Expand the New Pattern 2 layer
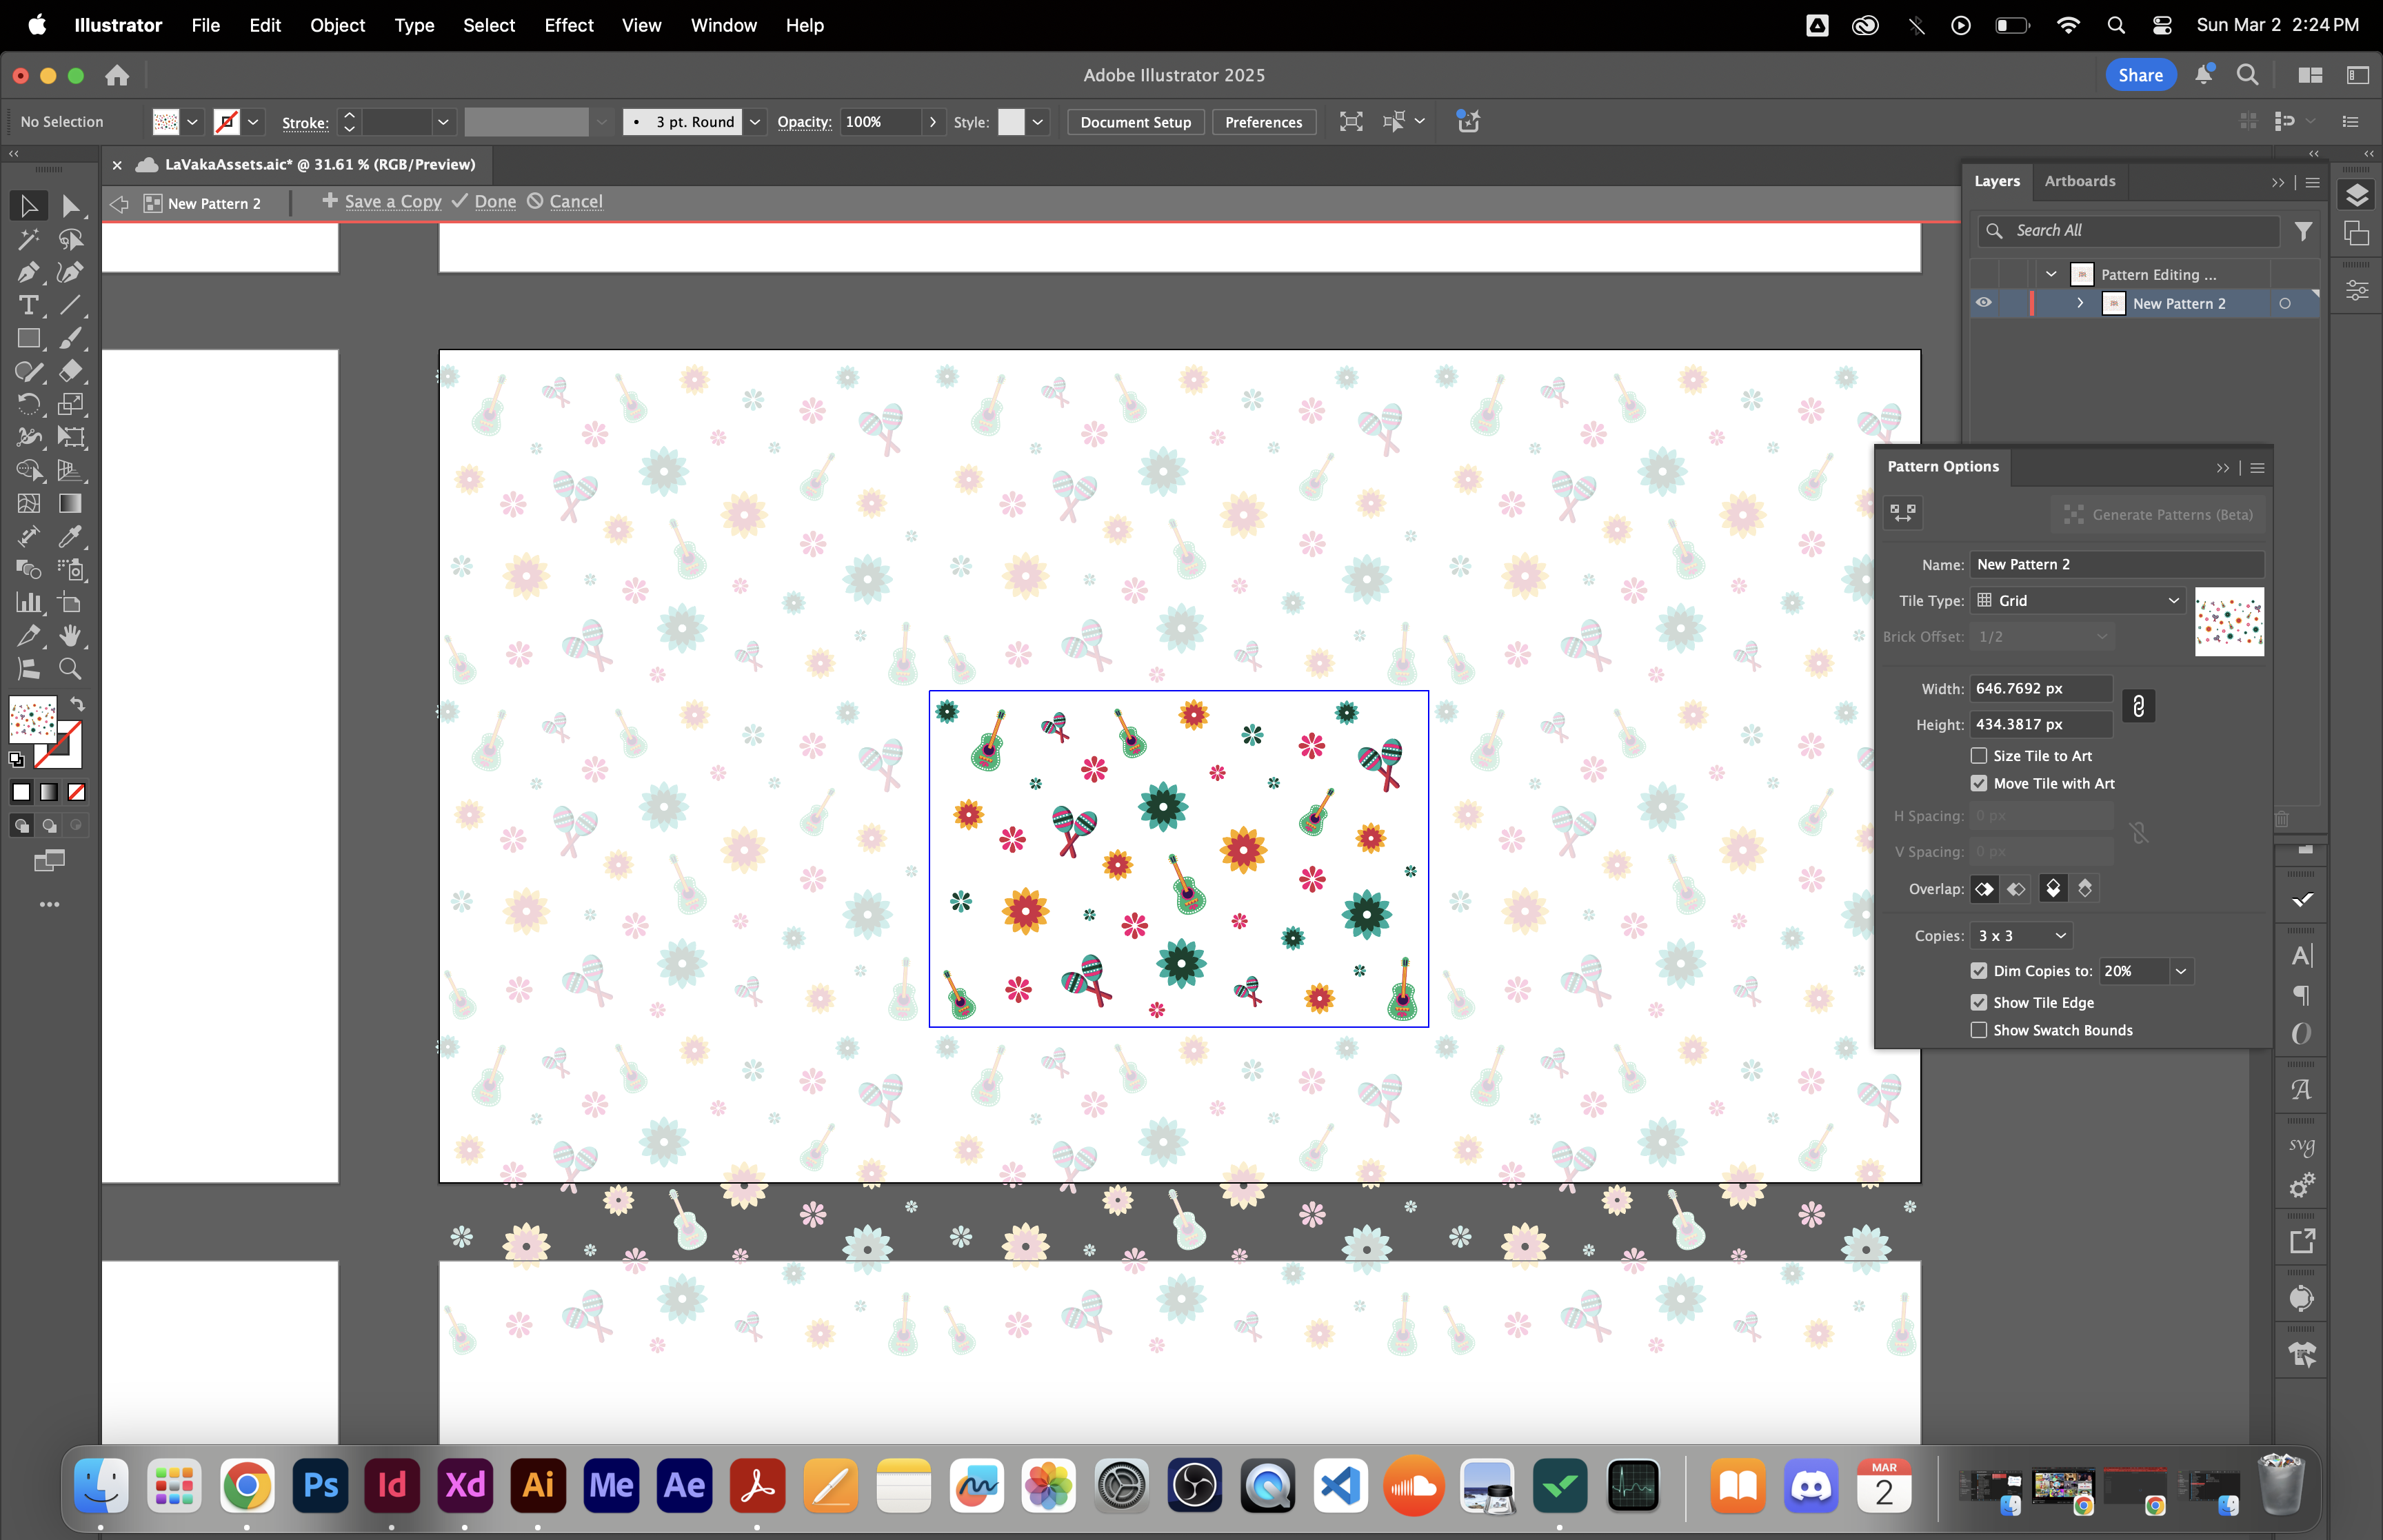This screenshot has height=1540, width=2383. point(2080,303)
